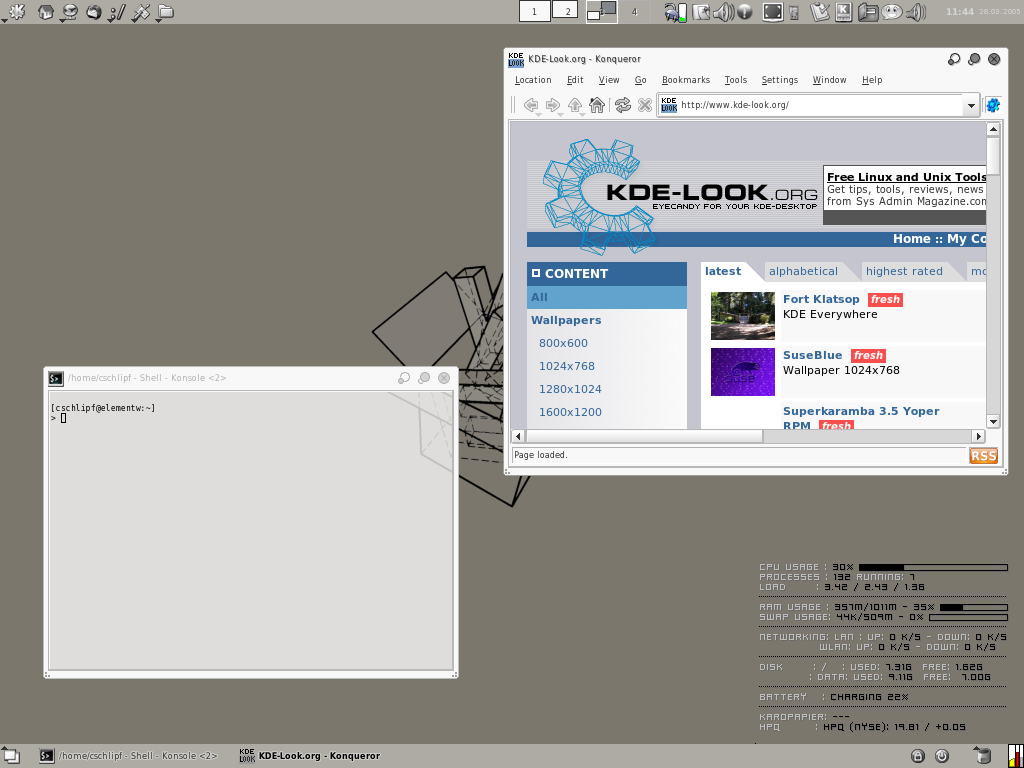
Task: Click the show desktop icon in bottom panel
Action: [x=12, y=756]
